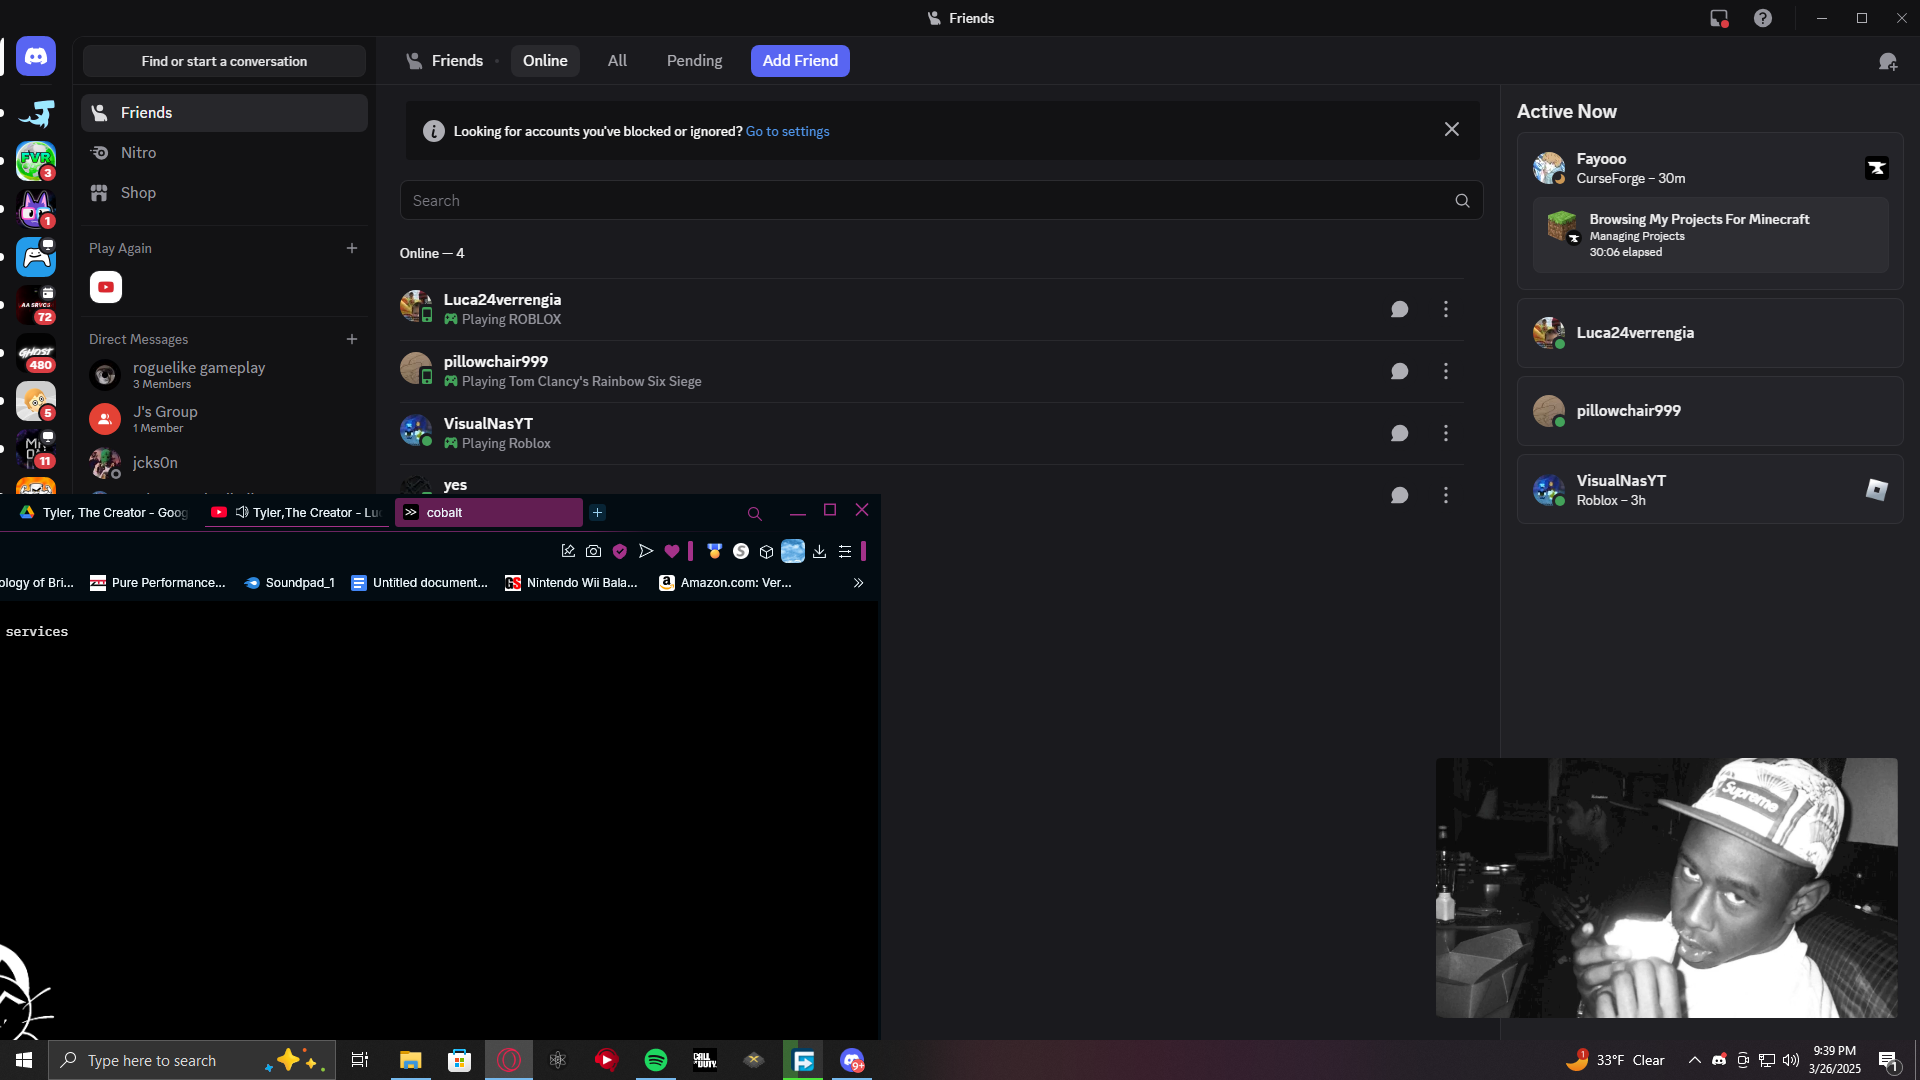Select the cobalt browser tab
1920x1080 pixels.
pos(488,513)
